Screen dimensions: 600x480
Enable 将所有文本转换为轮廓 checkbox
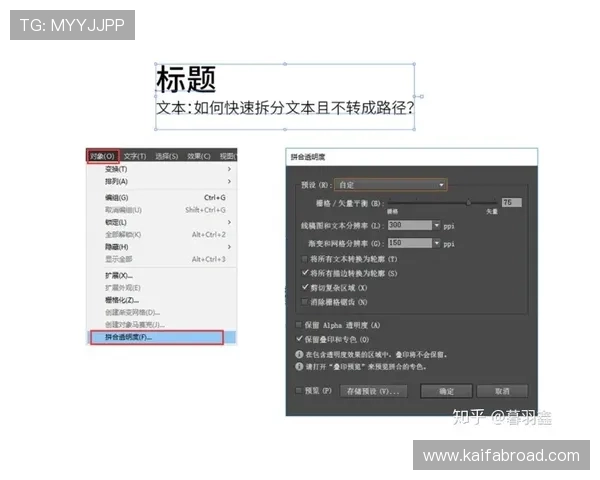[x=305, y=259]
